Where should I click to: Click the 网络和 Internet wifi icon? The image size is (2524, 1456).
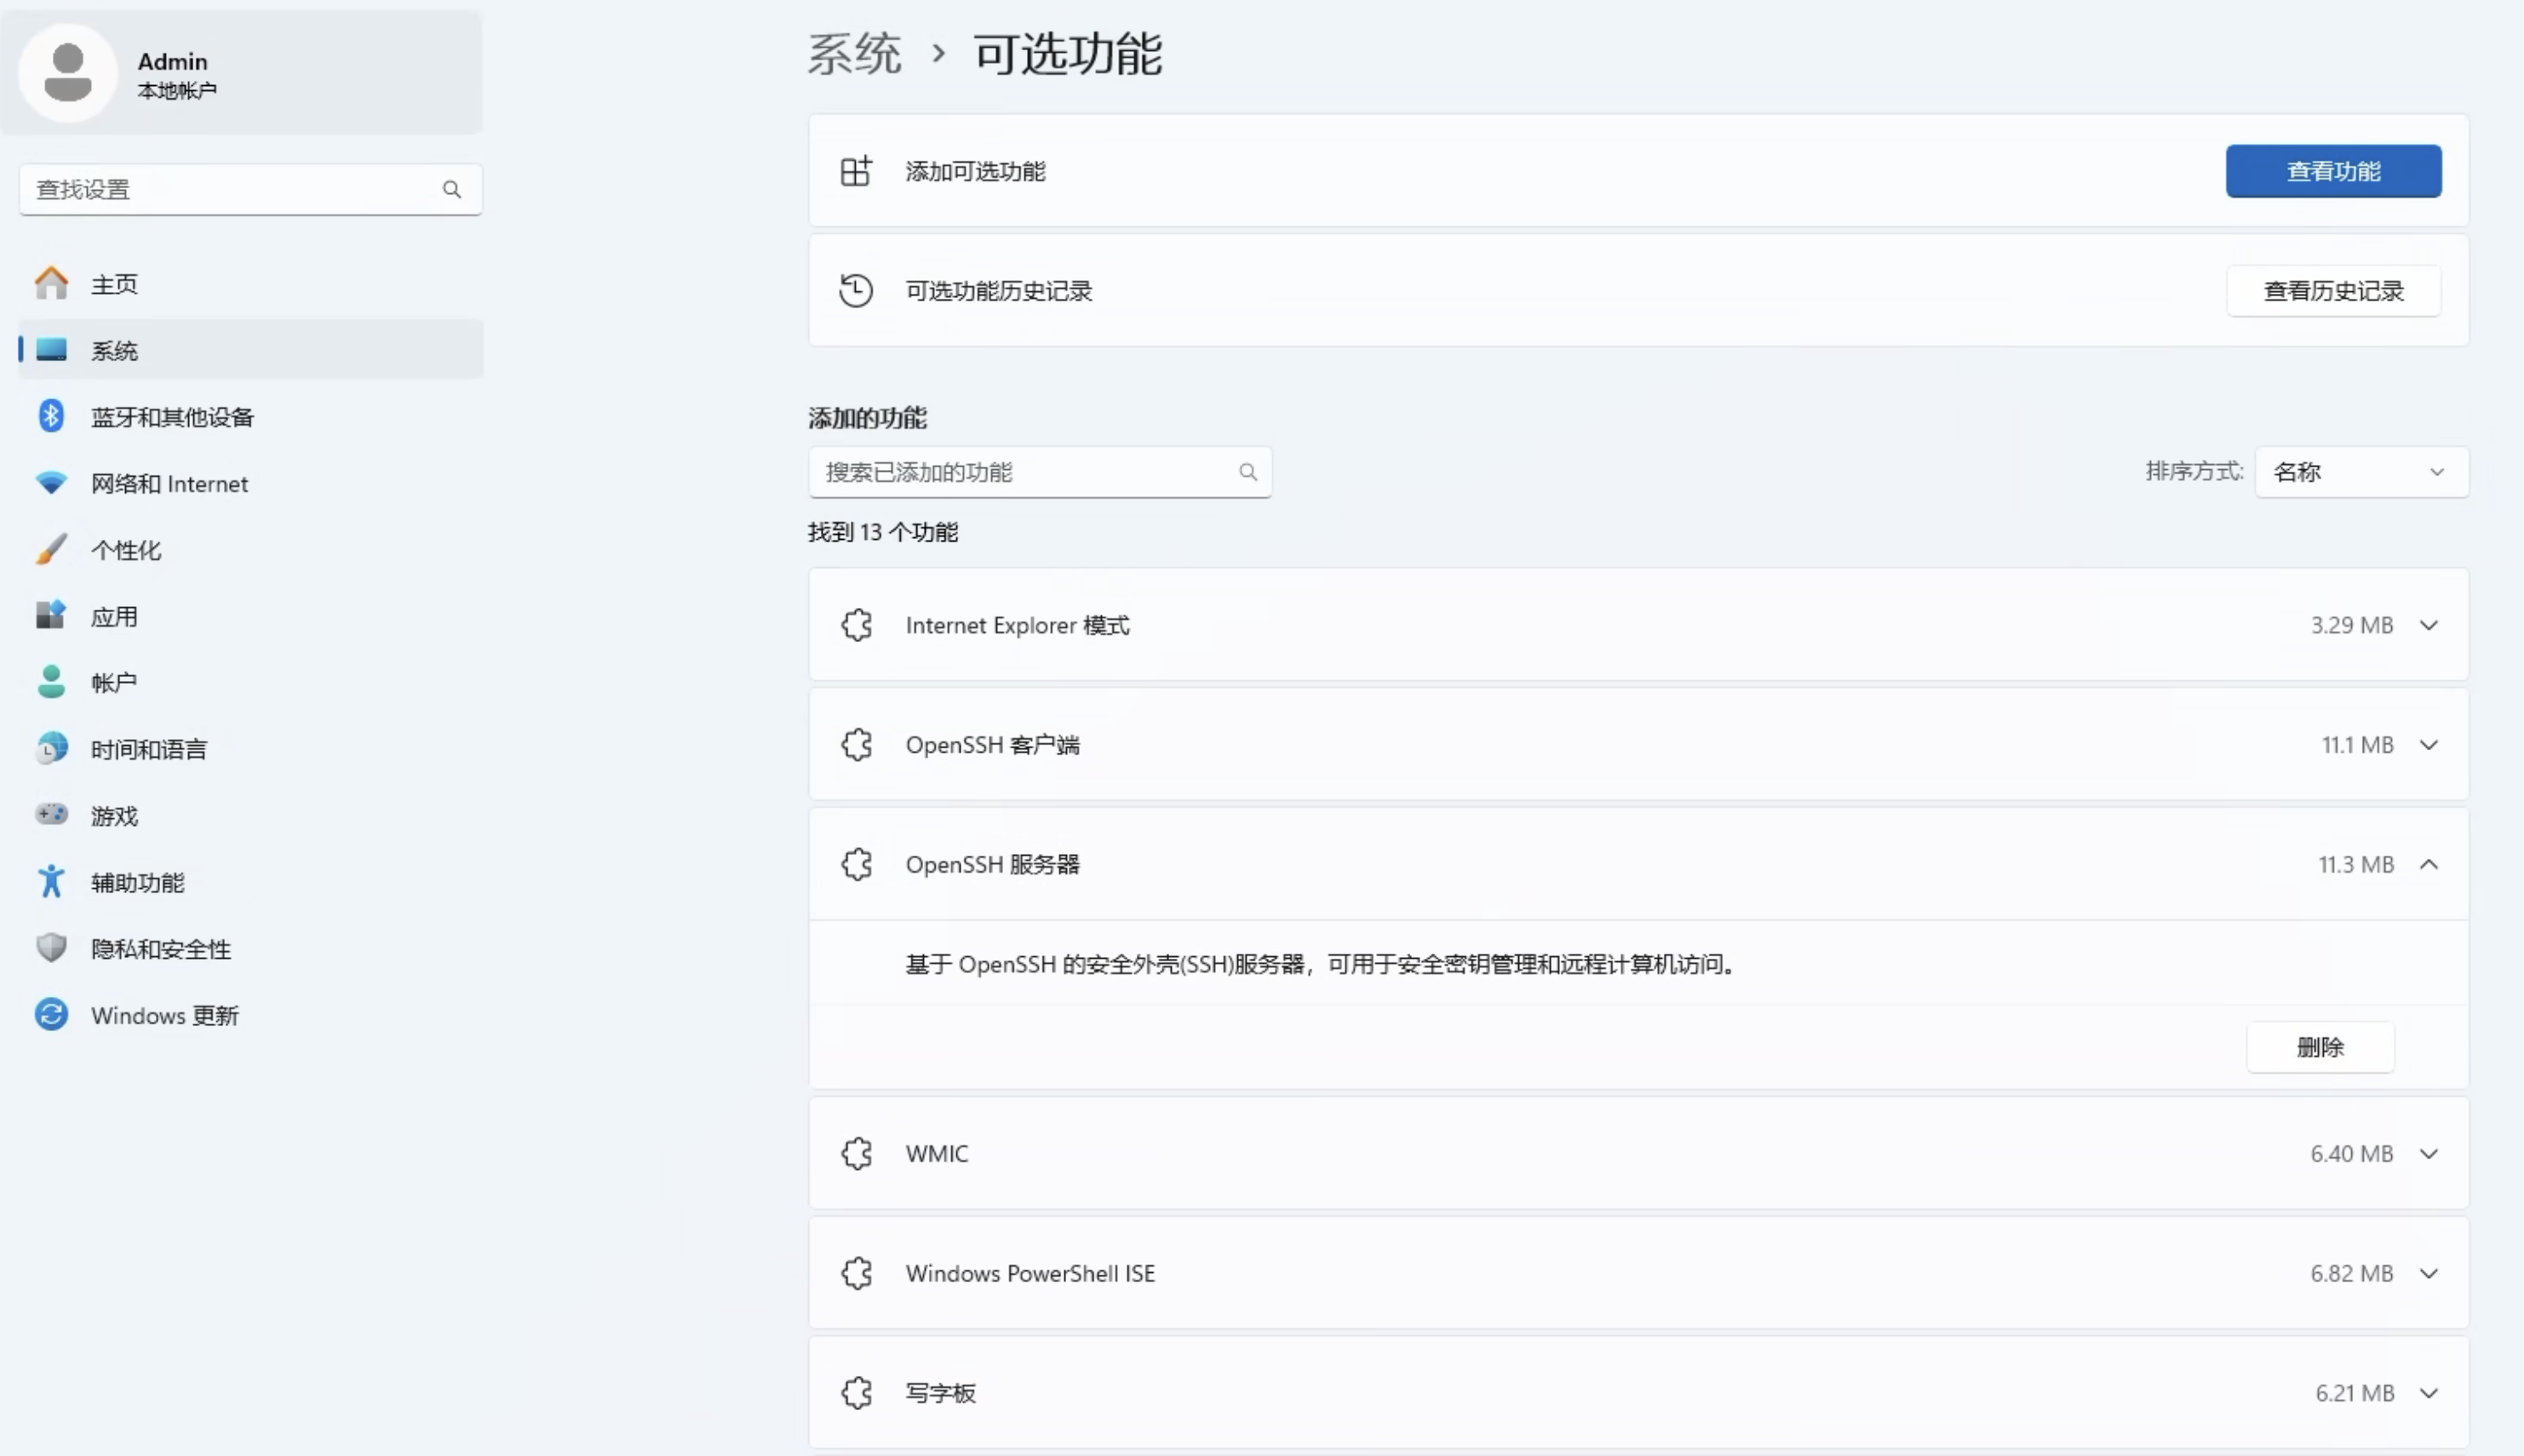click(x=51, y=483)
